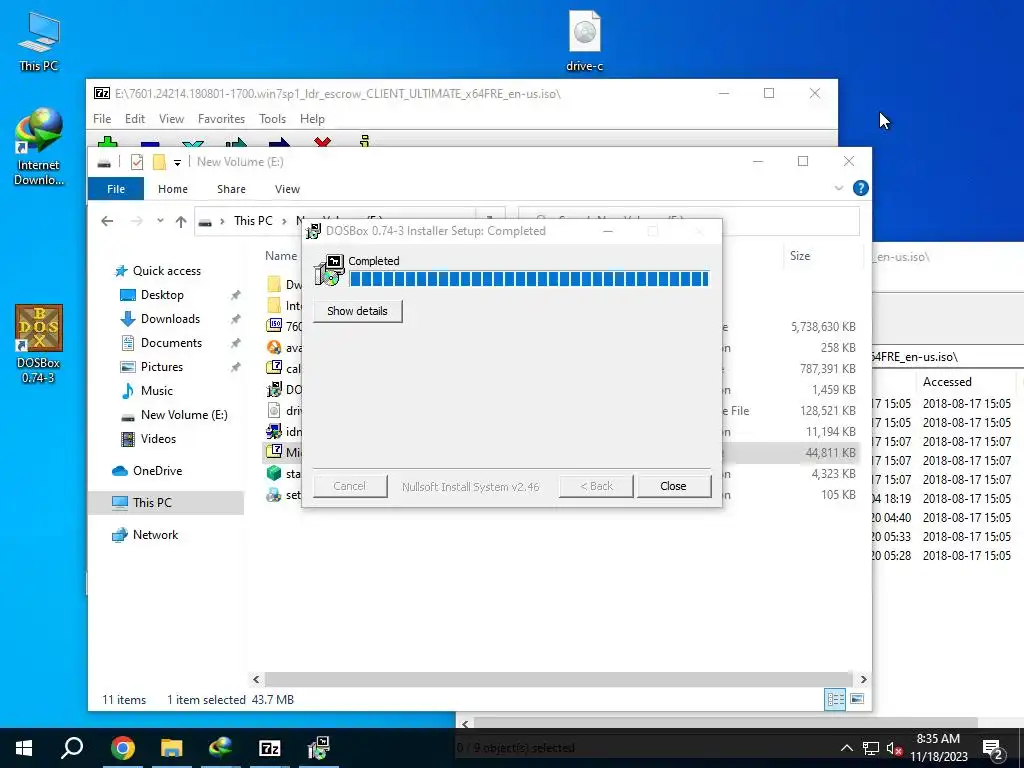Open Documents in navigation pane

[171, 343]
